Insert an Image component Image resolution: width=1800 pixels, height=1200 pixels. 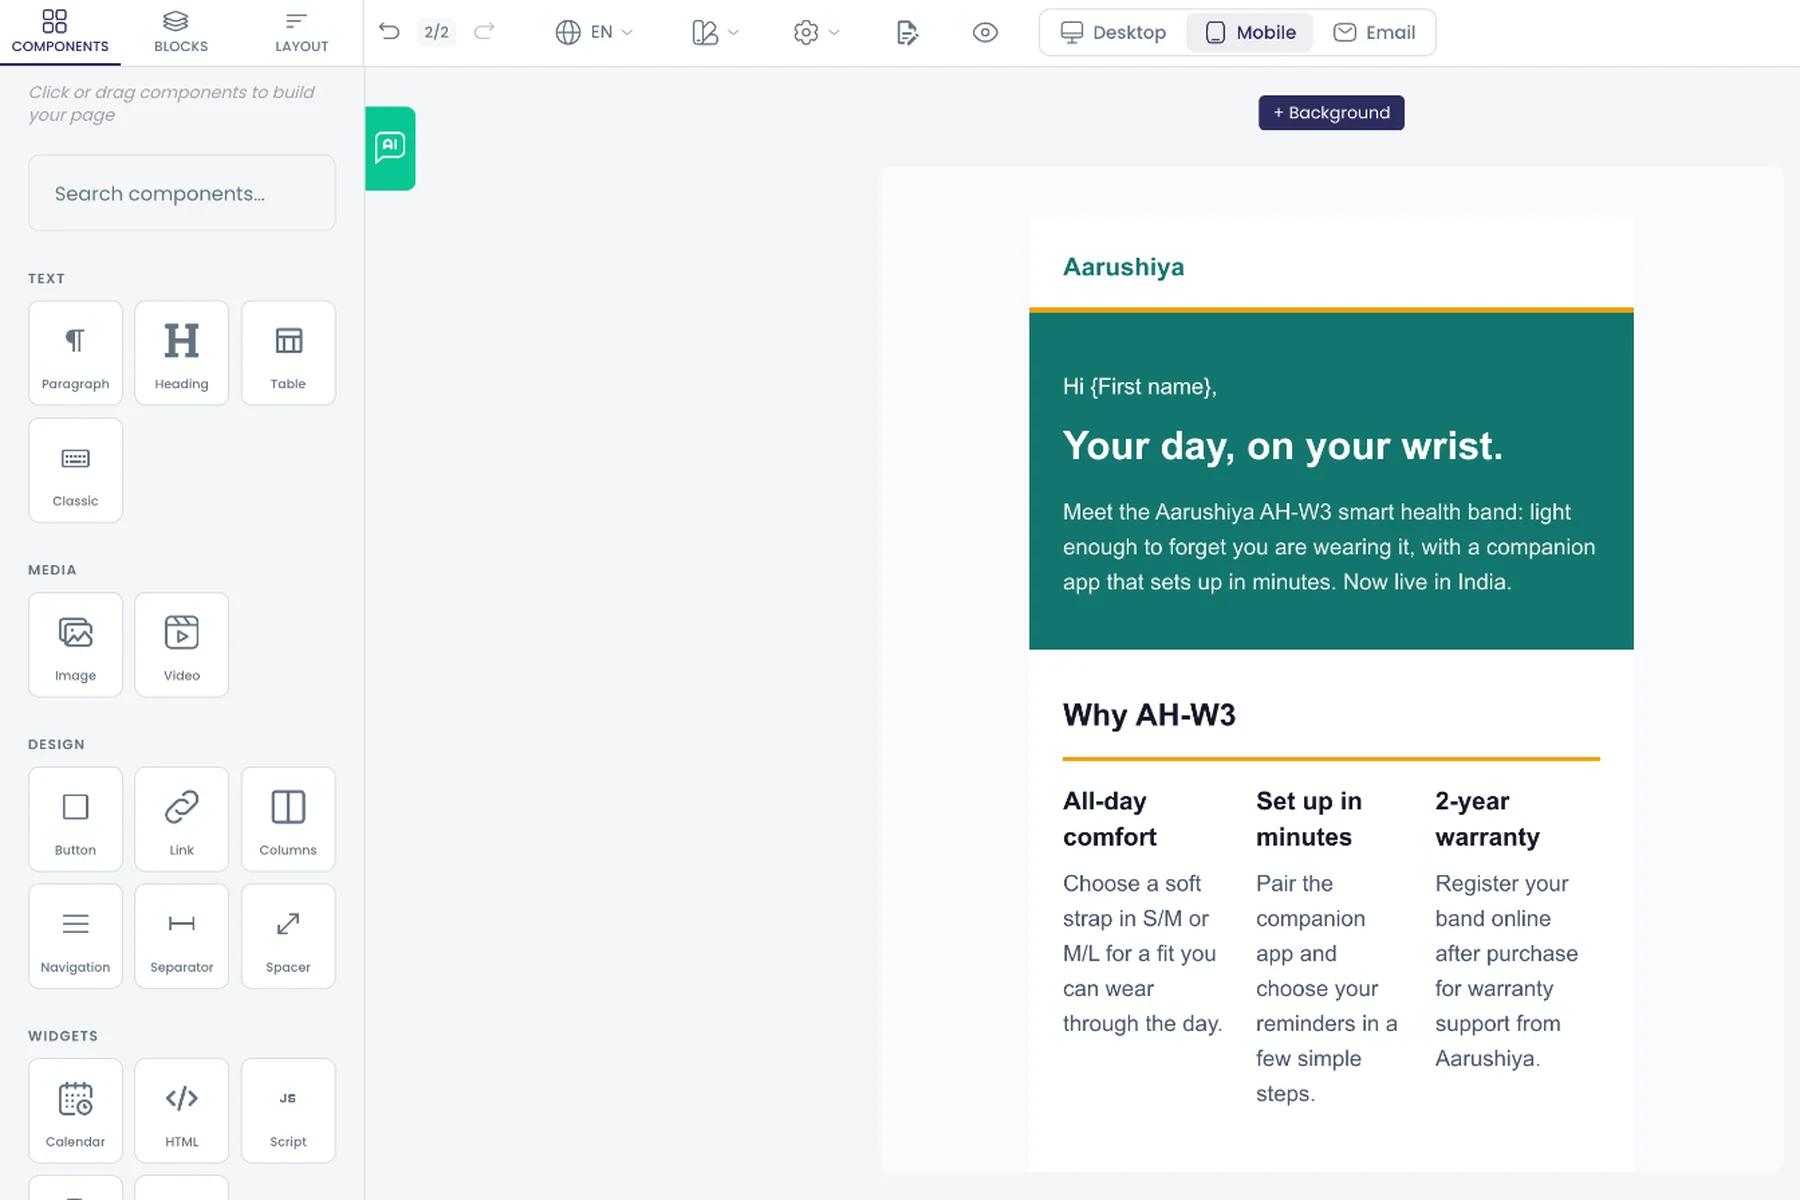coord(75,645)
